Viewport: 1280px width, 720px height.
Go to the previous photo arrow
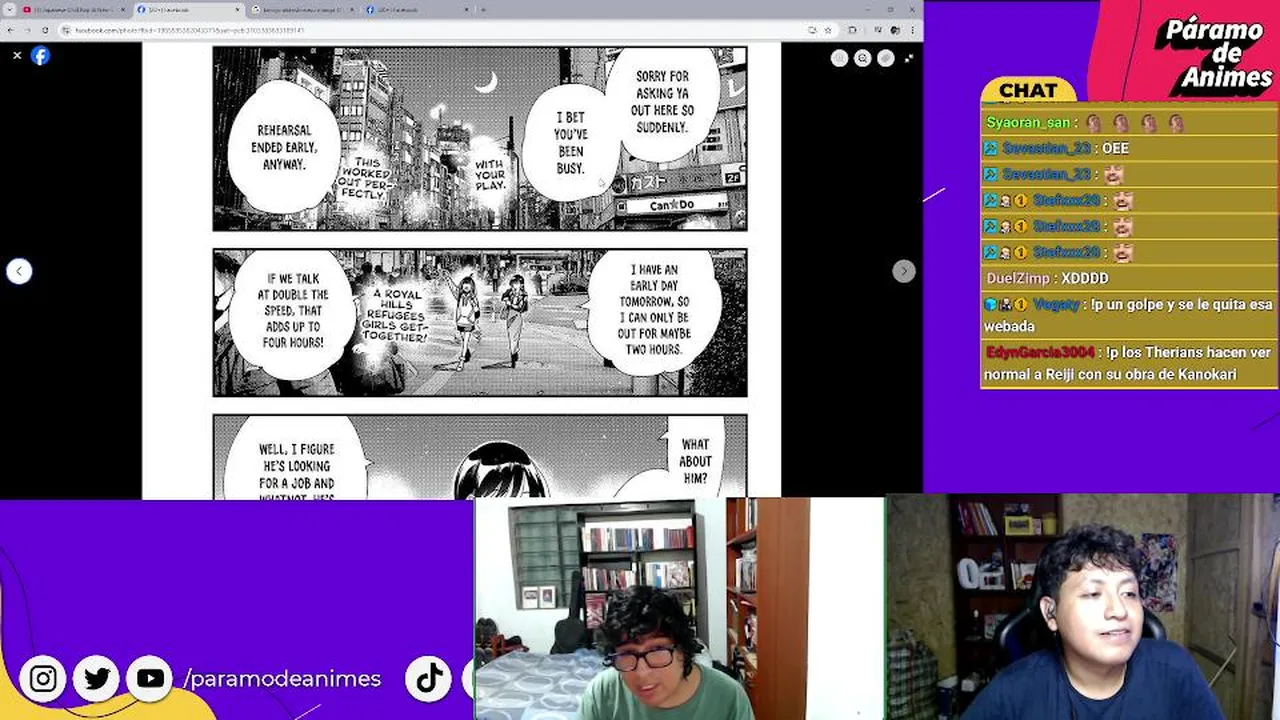coord(19,271)
